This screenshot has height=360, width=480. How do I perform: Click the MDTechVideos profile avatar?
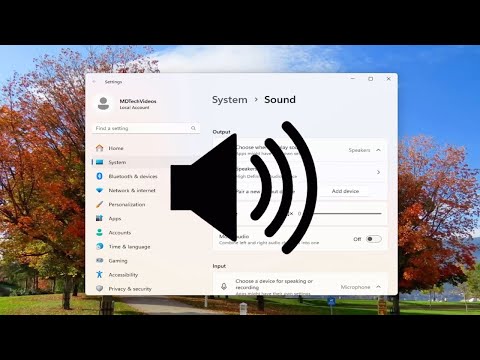(x=103, y=104)
